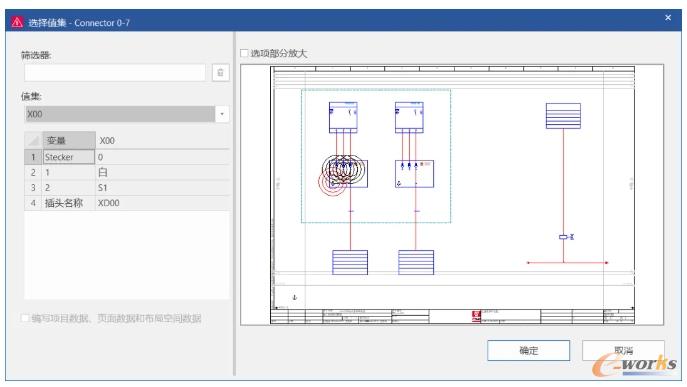Image resolution: width=687 pixels, height=387 pixels.
Task: Click the red logo in the drawing title block
Action: [x=476, y=316]
